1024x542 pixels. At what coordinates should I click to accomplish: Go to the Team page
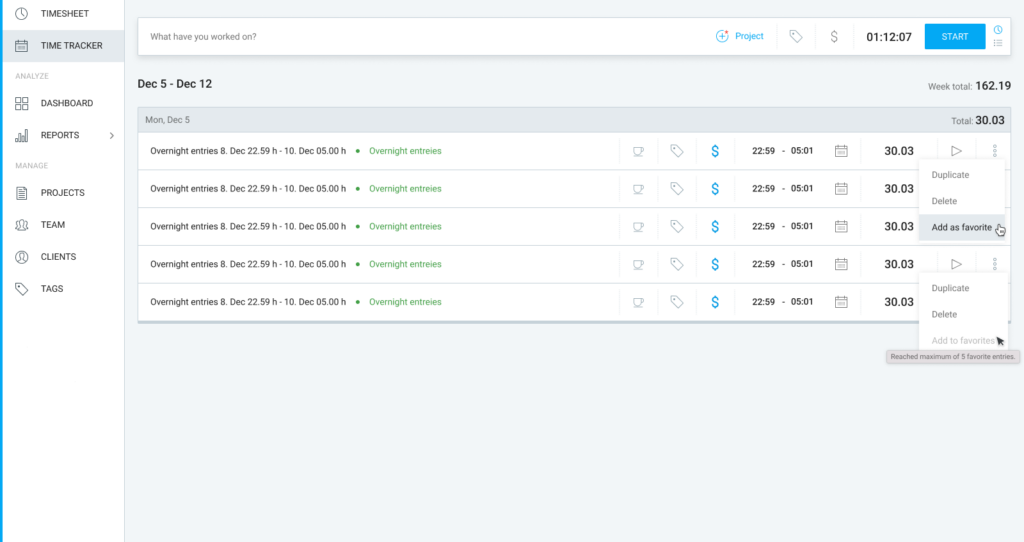point(52,225)
